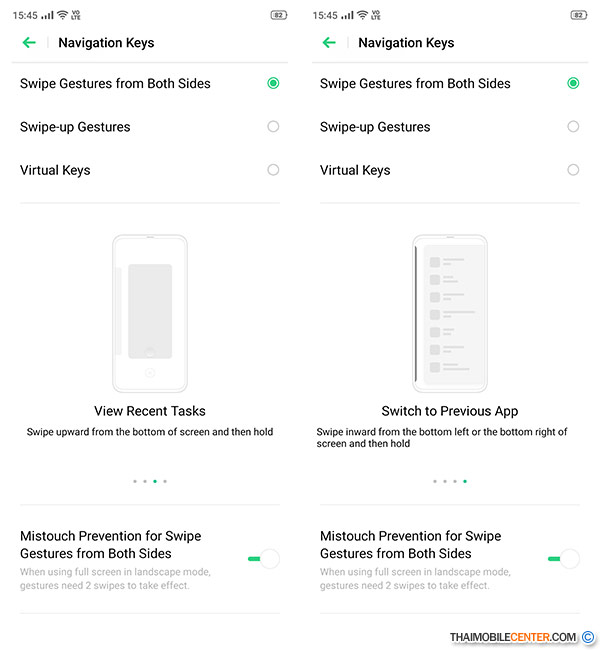The width and height of the screenshot is (600, 650).
Task: Tap the copyright icon beside thaimobilecenter.com
Action: 588,637
